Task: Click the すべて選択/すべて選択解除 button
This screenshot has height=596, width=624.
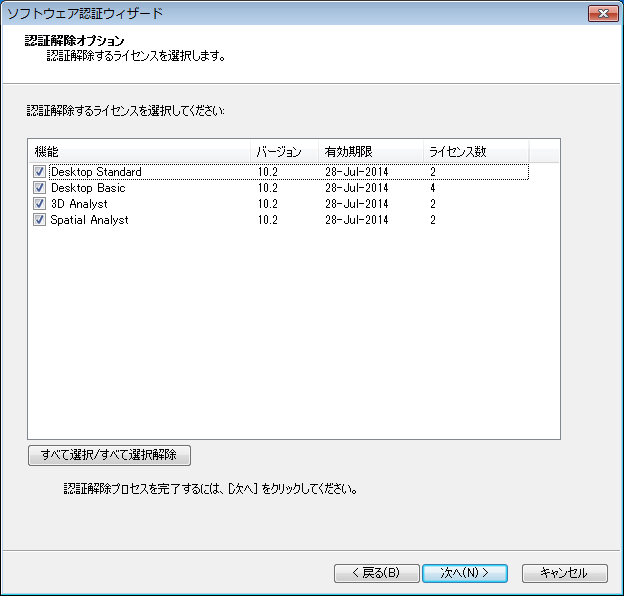Action: (109, 455)
